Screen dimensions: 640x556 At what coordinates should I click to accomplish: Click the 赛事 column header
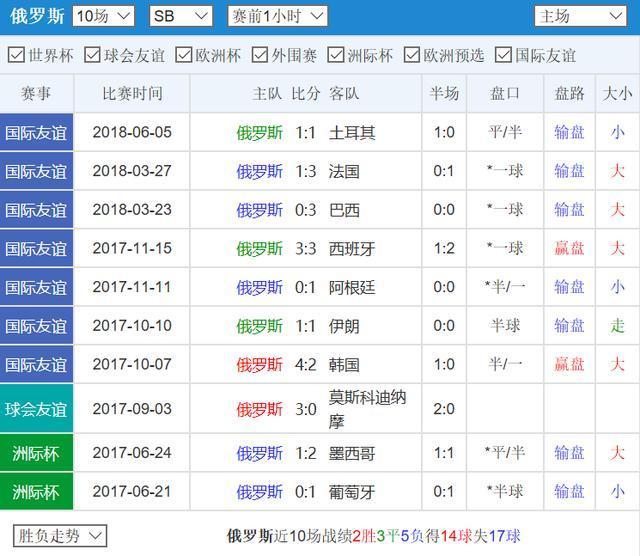tap(36, 93)
